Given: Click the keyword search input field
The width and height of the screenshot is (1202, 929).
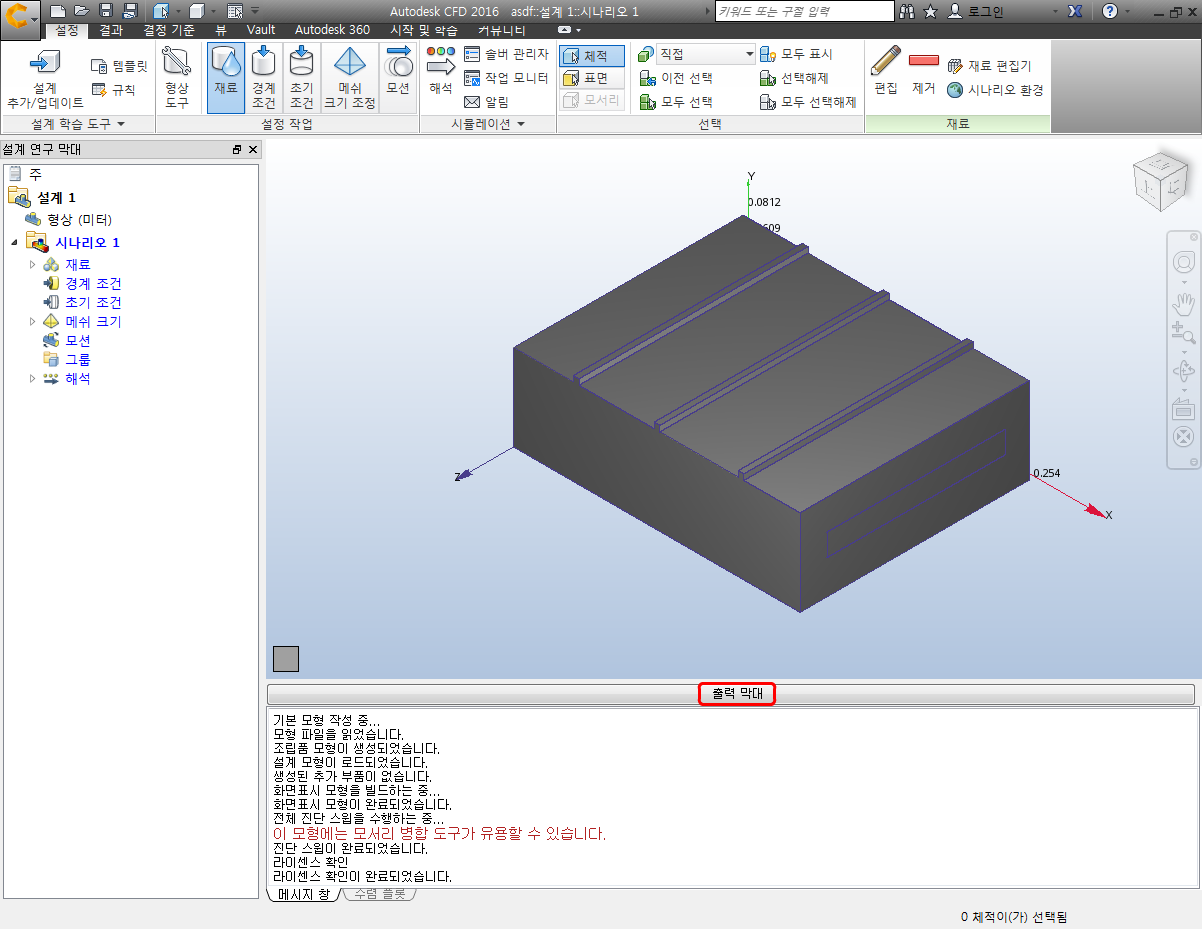Looking at the screenshot, I should [804, 11].
